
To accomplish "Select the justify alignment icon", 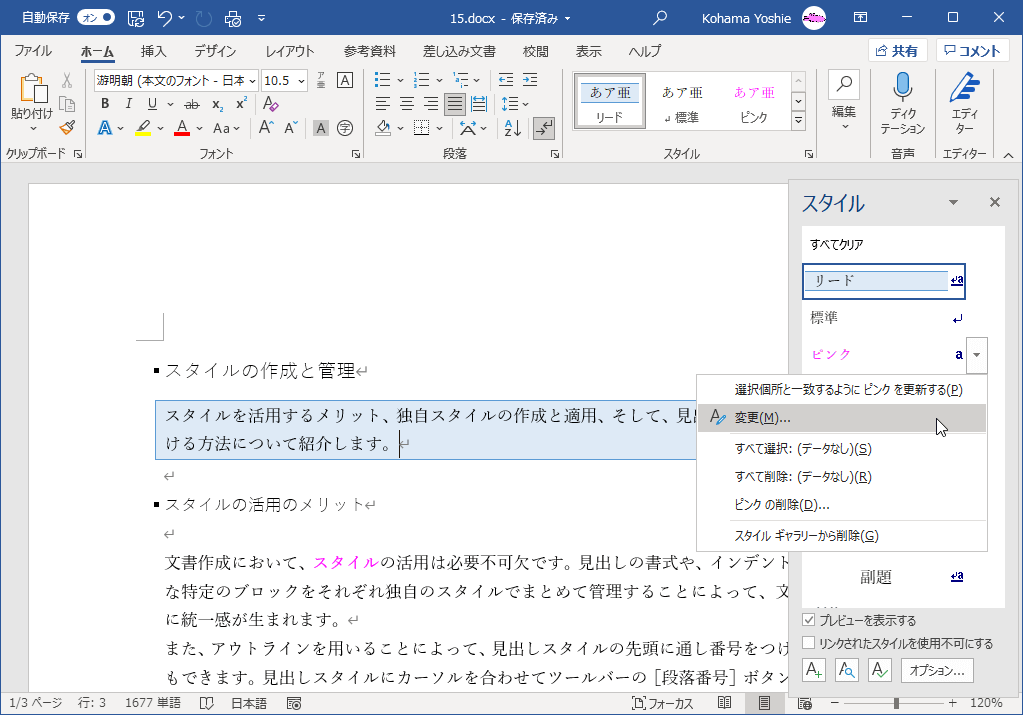I will click(454, 104).
